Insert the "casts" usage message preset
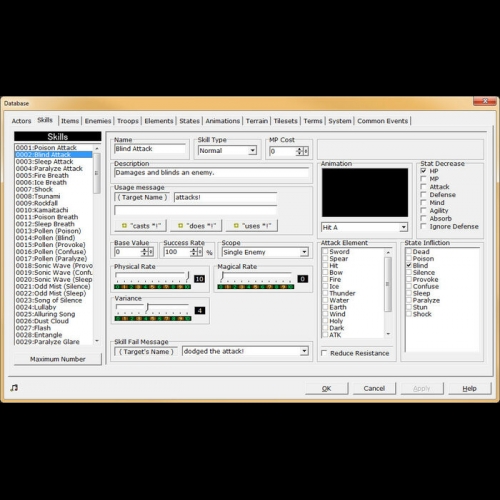The width and height of the screenshot is (500, 500). click(x=140, y=226)
